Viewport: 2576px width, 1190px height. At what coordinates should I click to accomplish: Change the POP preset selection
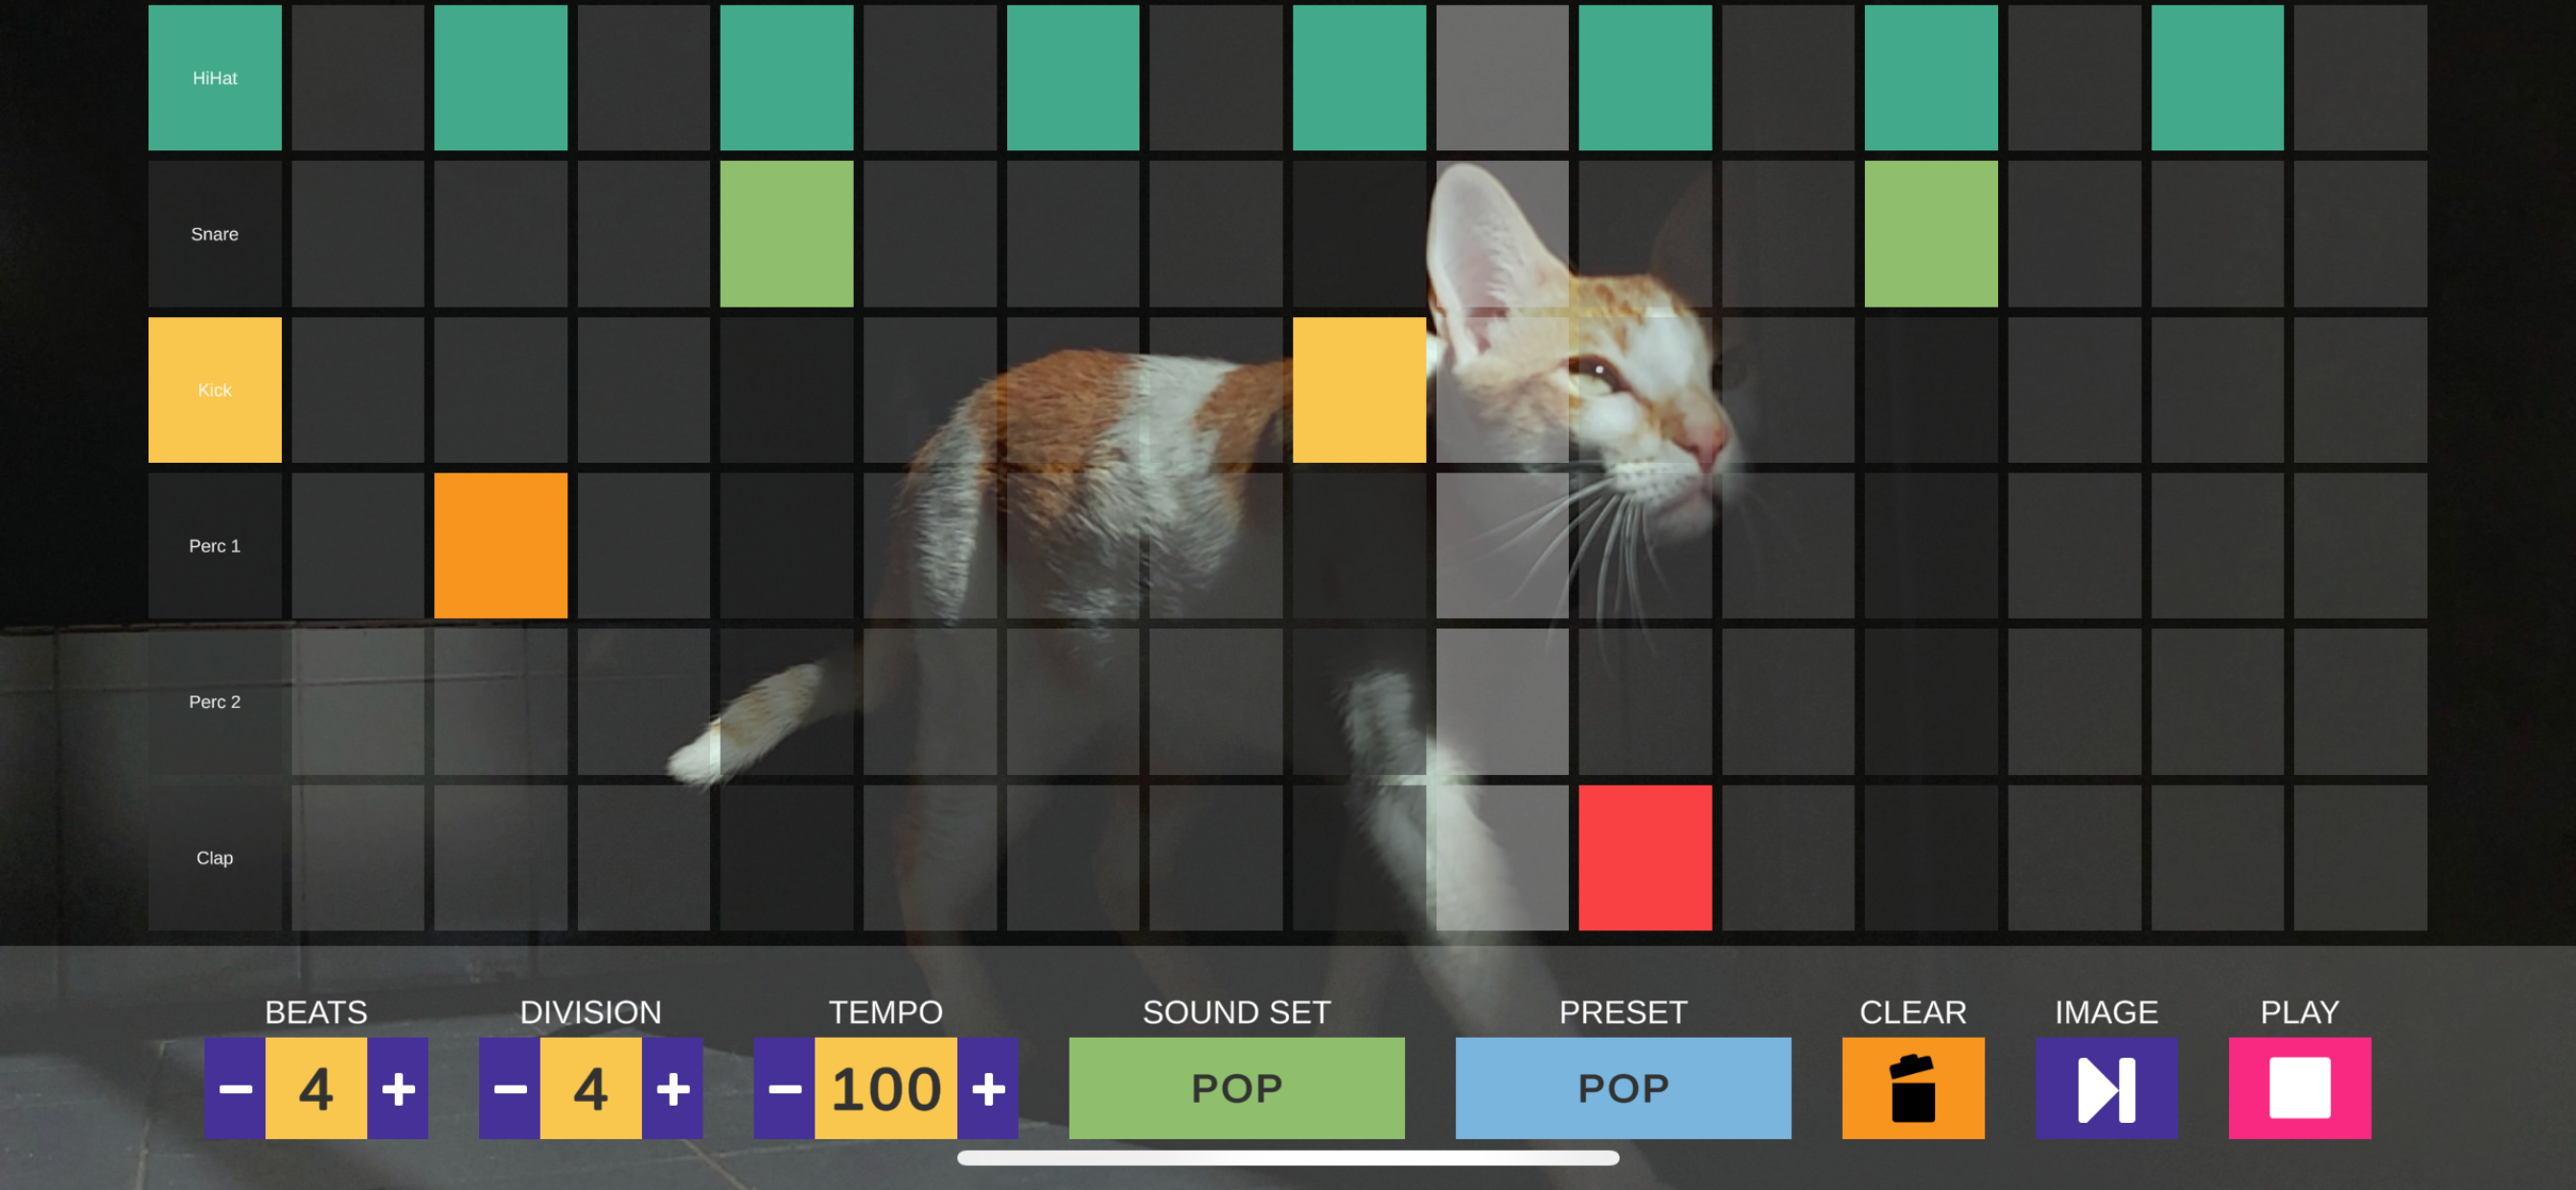(x=1623, y=1087)
